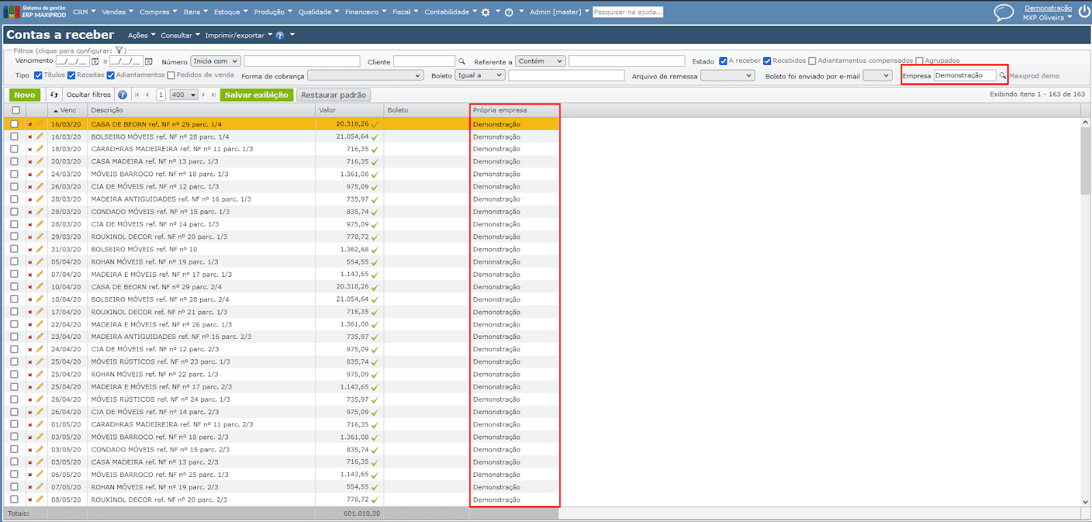This screenshot has width=1092, height=522.
Task: Click the filter funnel configure icon
Action: click(119, 51)
